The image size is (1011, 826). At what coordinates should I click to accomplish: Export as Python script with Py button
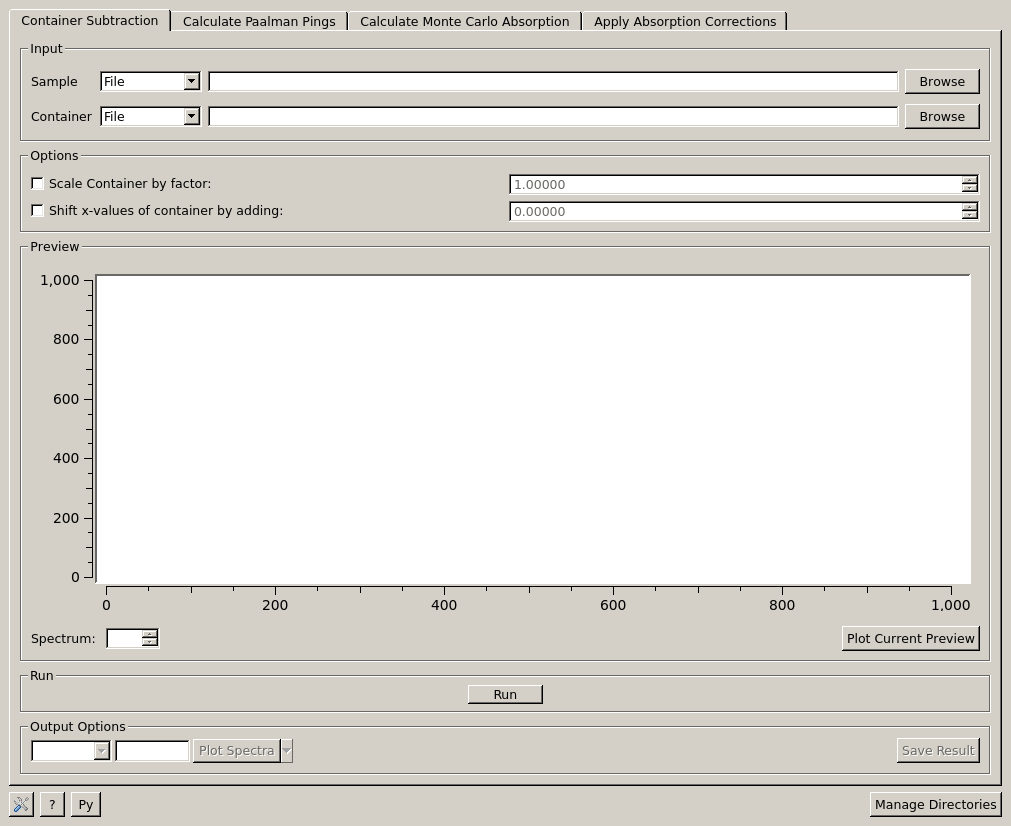pyautogui.click(x=86, y=804)
